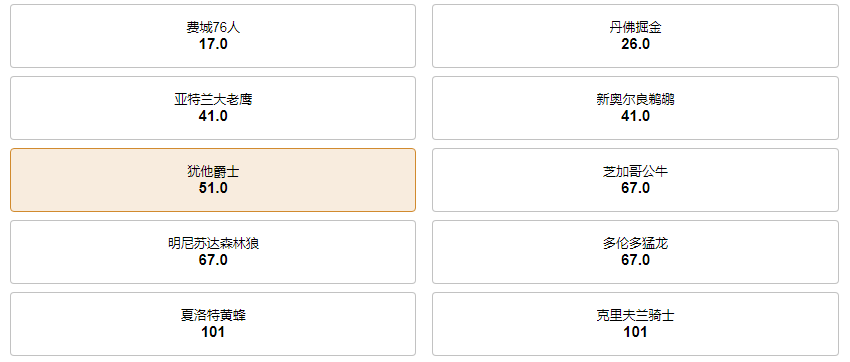Click 101 odds under 夏洛特黄蜂
The height and width of the screenshot is (362, 850).
[213, 332]
